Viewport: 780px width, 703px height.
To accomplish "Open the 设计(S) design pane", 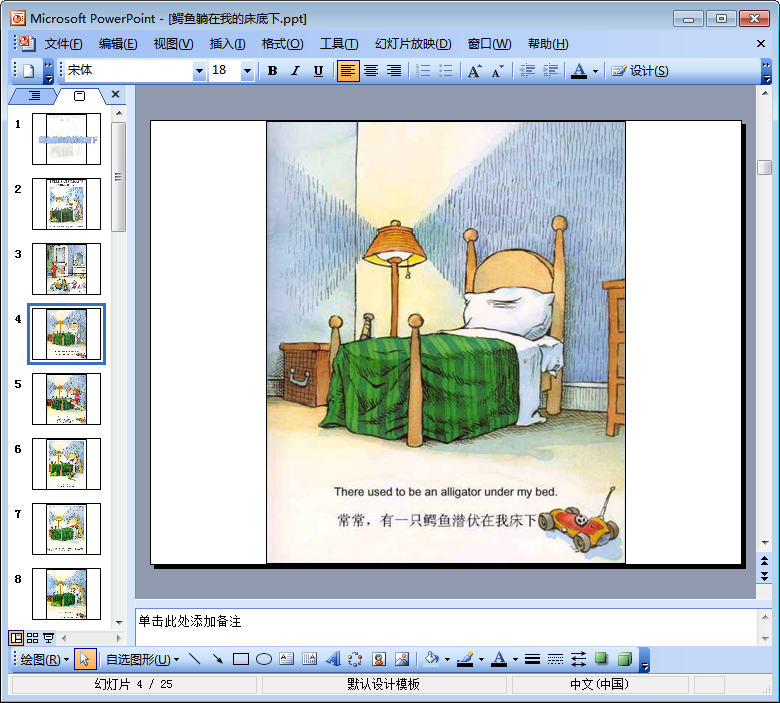I will click(640, 71).
